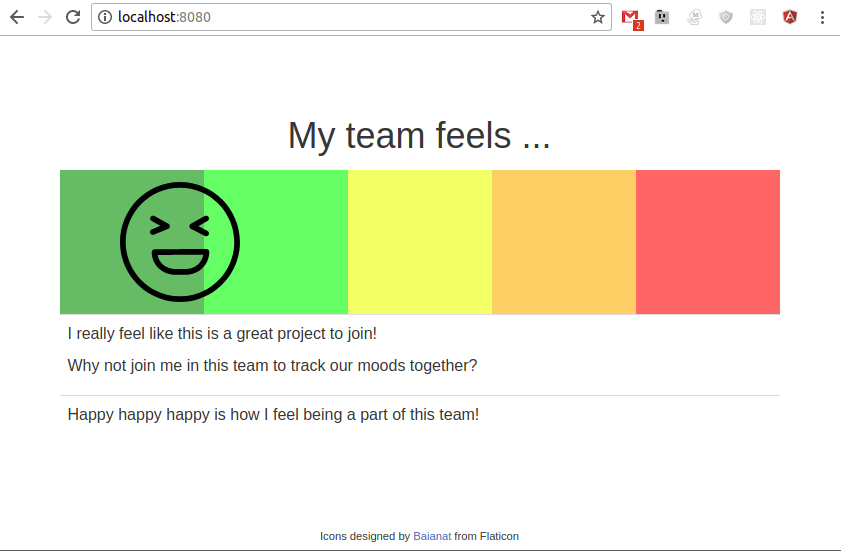Click 'I really feel like this is a great project to join!'
This screenshot has width=841, height=551.
pos(222,333)
